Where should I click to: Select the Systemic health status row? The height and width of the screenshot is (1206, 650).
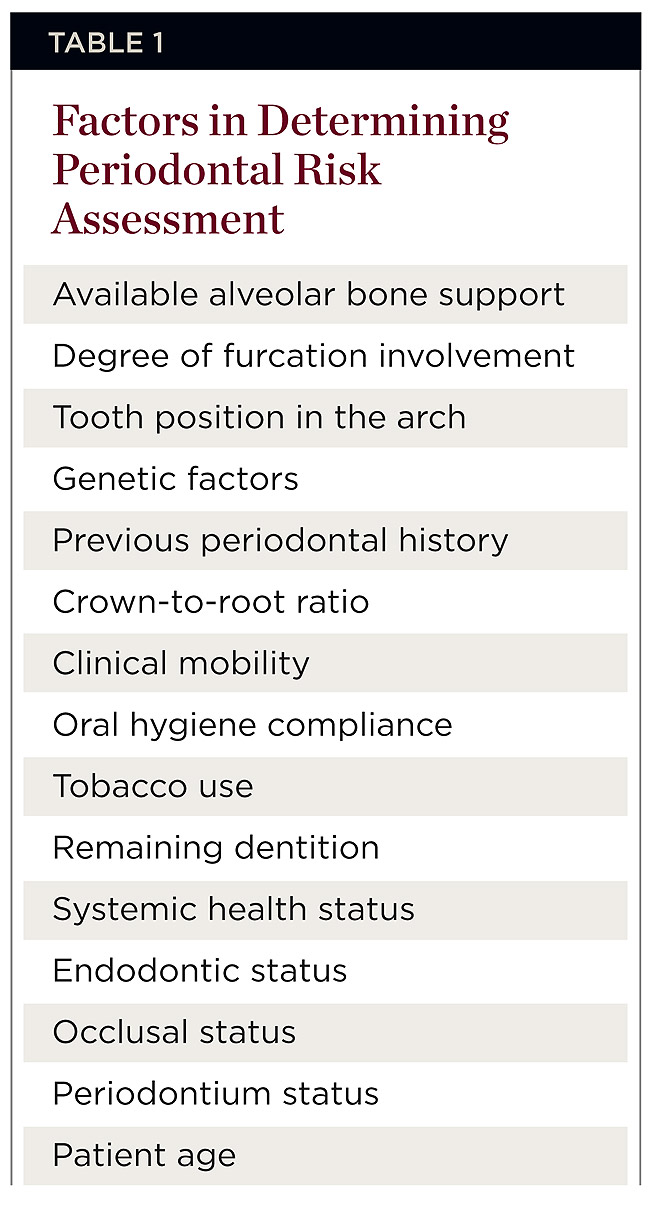click(x=233, y=909)
